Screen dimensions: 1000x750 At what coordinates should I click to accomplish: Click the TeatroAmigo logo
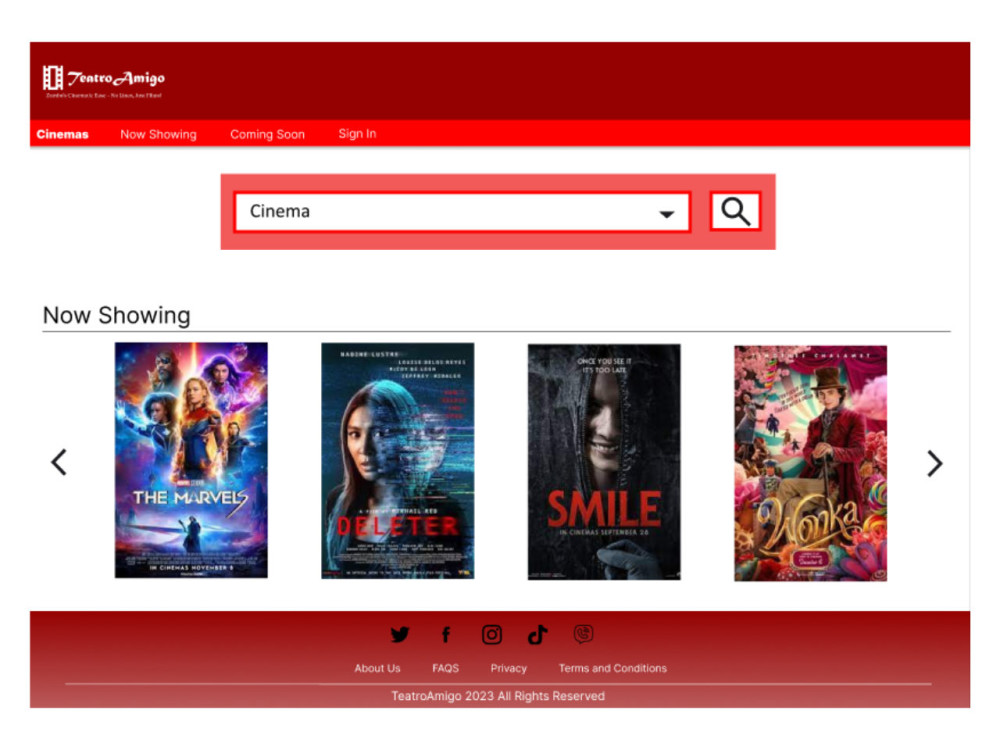click(104, 81)
